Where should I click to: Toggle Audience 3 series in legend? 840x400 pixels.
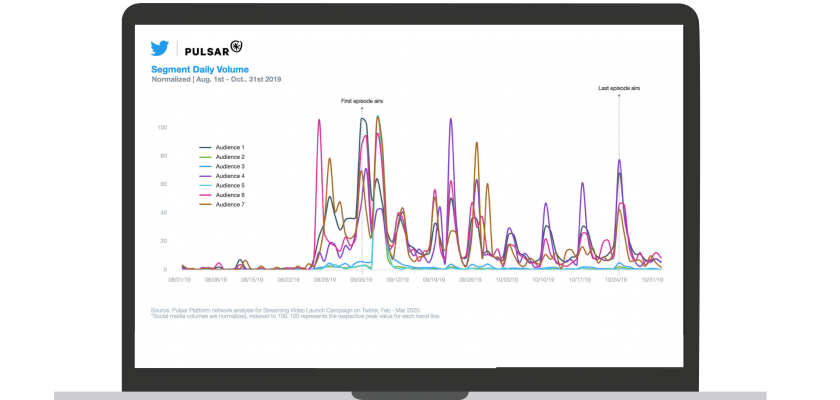tap(230, 166)
